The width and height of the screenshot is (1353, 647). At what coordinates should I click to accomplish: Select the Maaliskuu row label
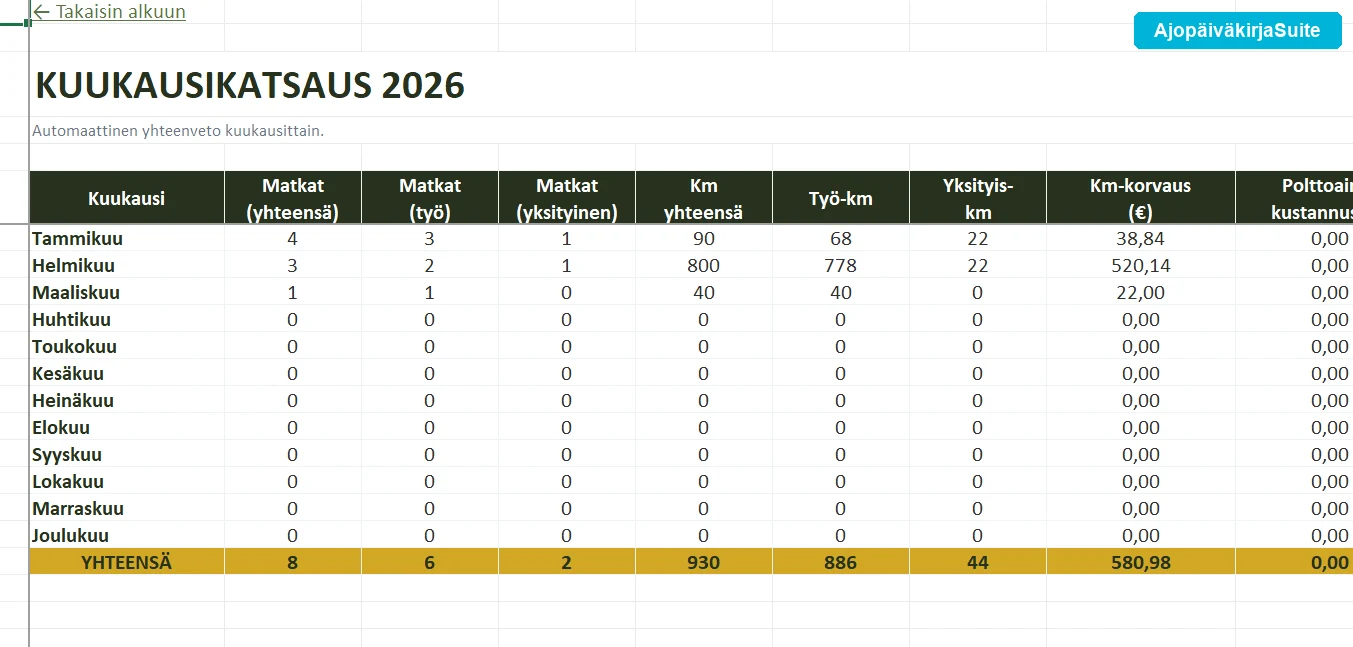76,293
